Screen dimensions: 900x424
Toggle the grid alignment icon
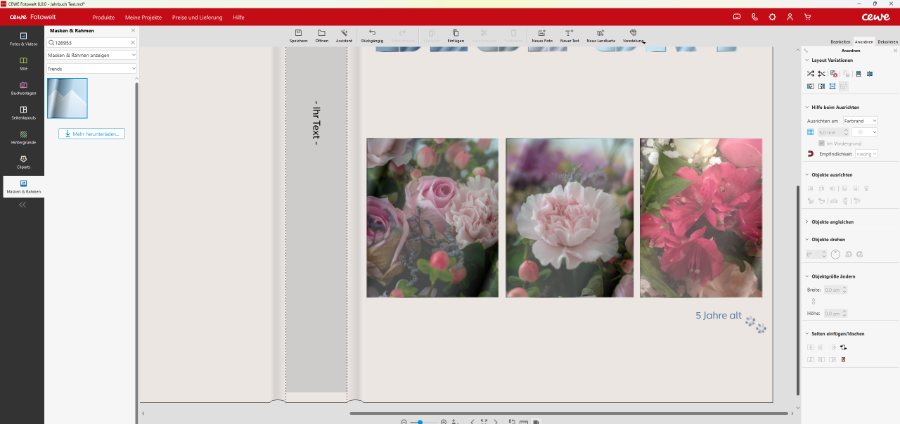(x=810, y=132)
